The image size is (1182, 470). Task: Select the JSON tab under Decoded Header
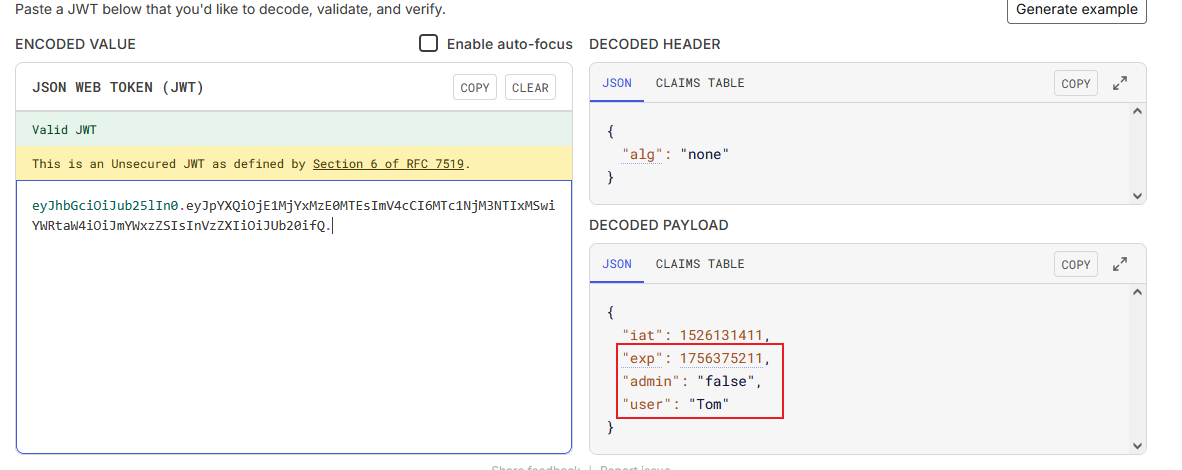click(617, 83)
